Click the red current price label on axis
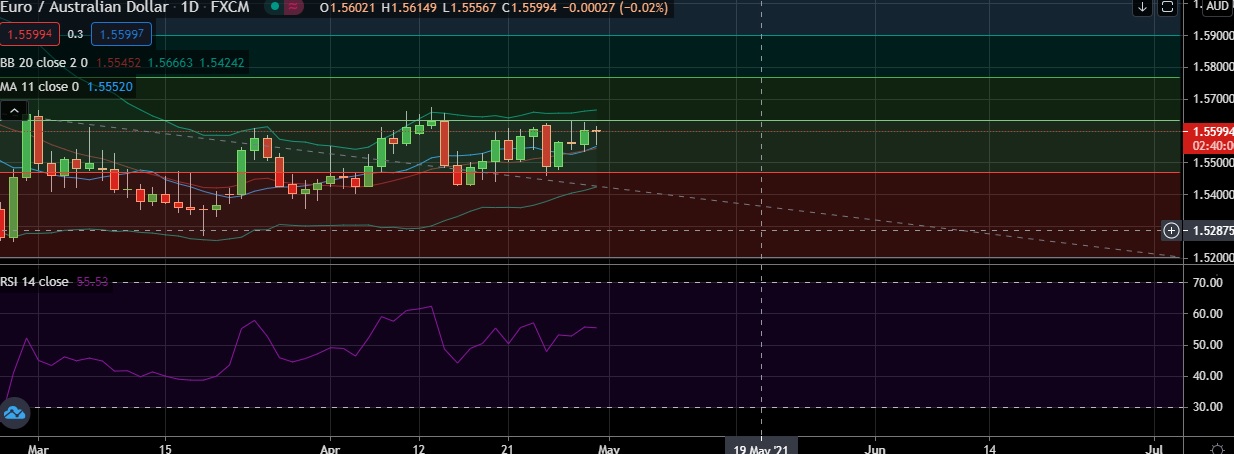The image size is (1234, 454). pos(1207,137)
